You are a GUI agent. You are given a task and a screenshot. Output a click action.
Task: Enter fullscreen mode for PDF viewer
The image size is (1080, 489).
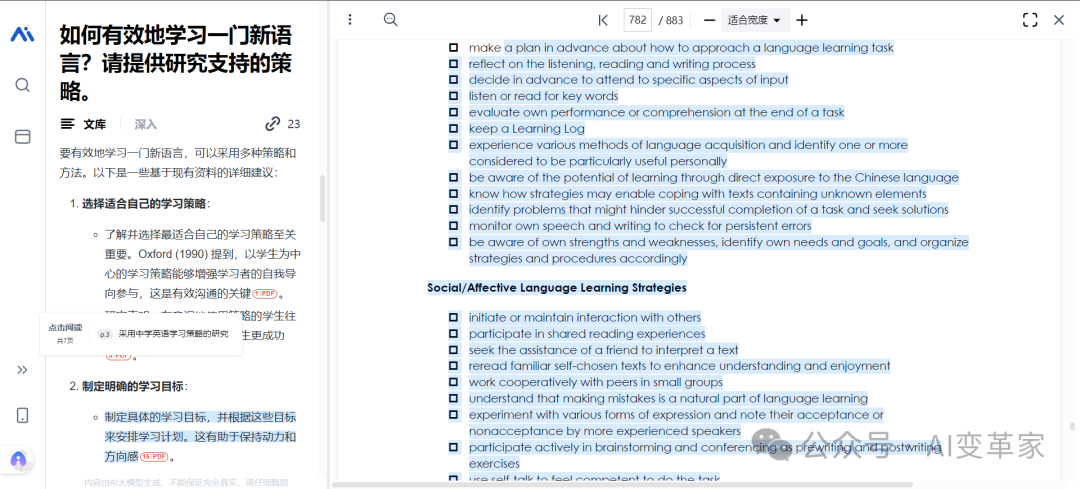pyautogui.click(x=1030, y=20)
